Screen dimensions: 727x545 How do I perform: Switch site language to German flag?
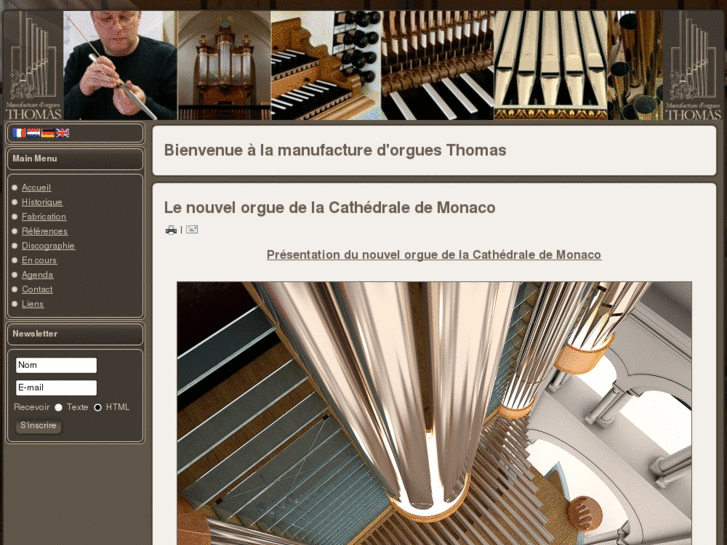pos(48,133)
